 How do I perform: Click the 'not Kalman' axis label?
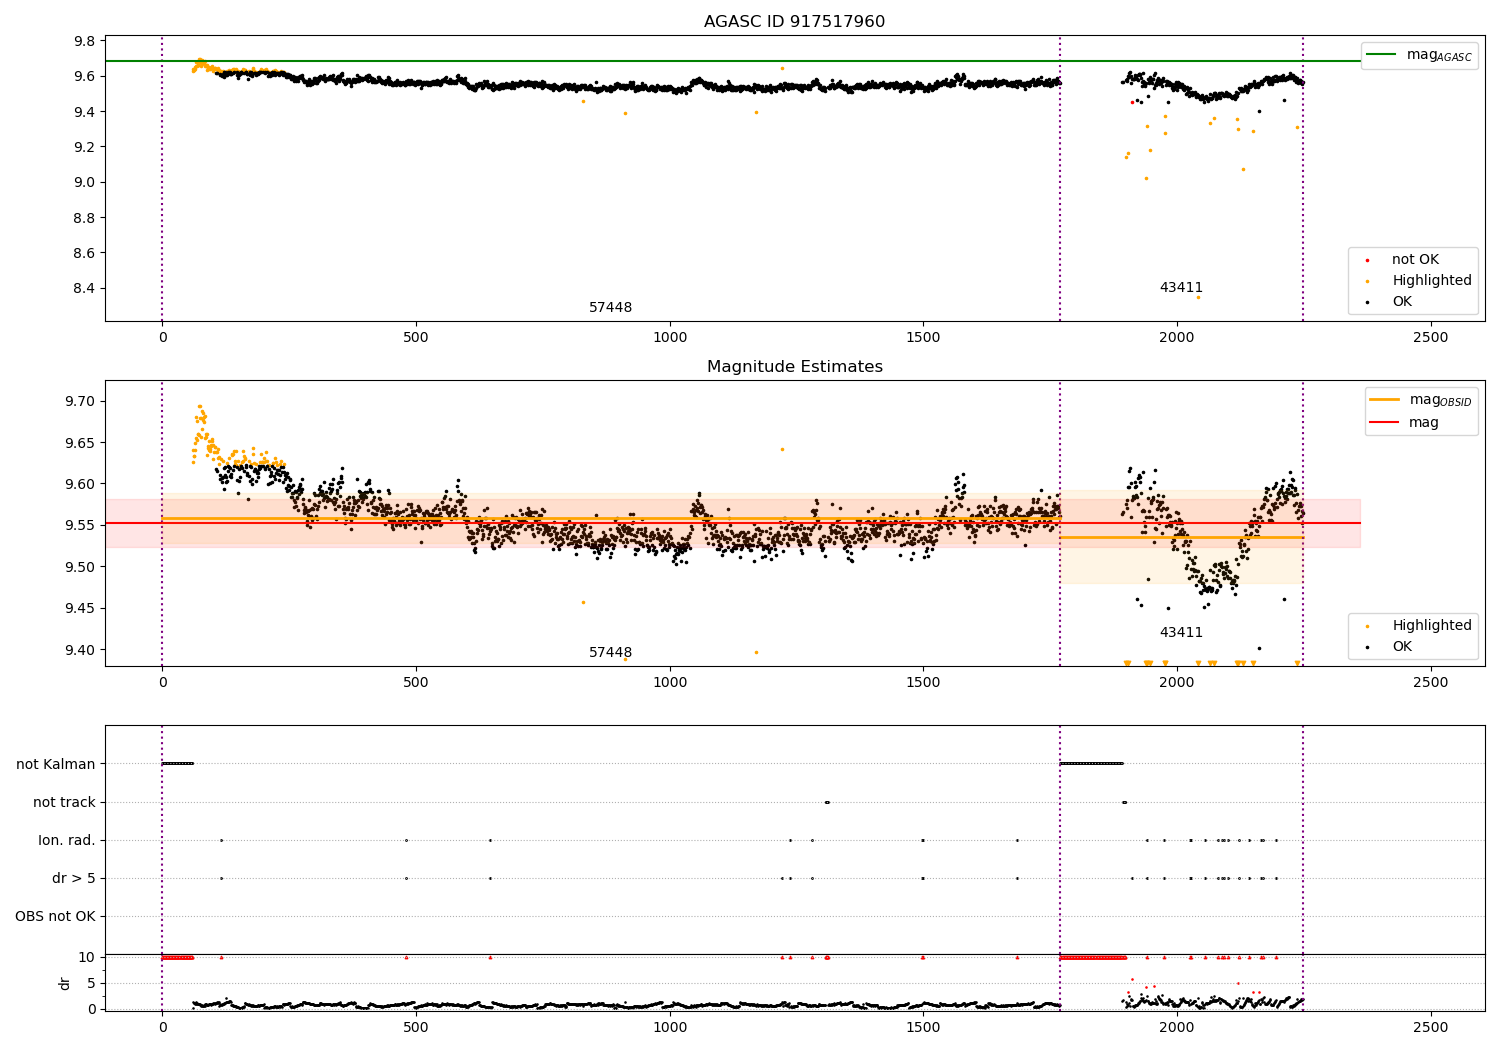tap(56, 764)
